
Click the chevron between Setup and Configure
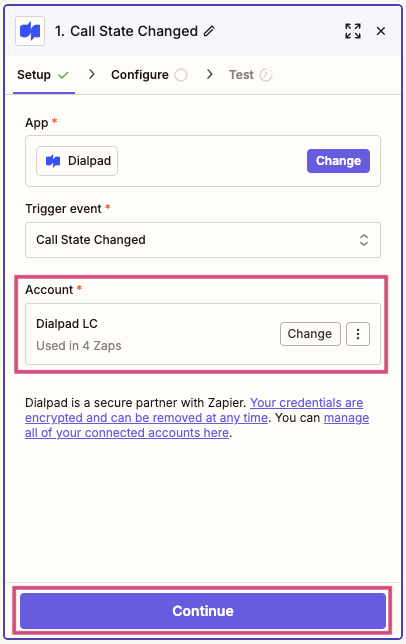tap(92, 74)
